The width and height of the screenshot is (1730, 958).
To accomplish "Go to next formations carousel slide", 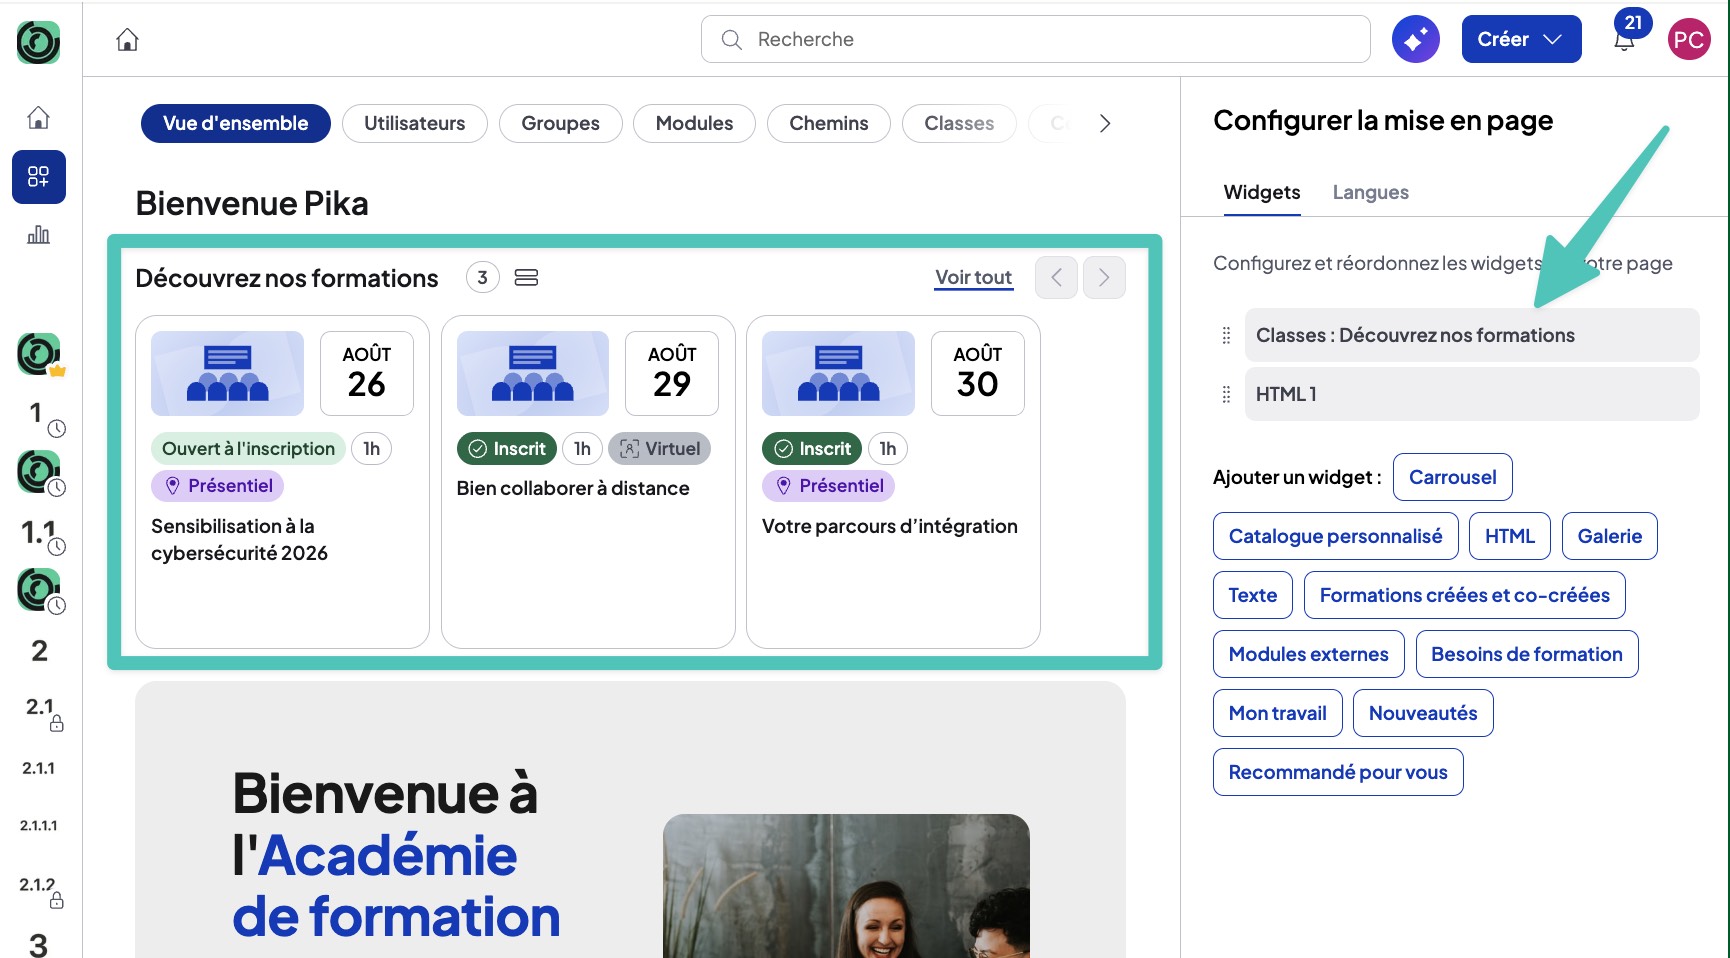I will [1104, 278].
